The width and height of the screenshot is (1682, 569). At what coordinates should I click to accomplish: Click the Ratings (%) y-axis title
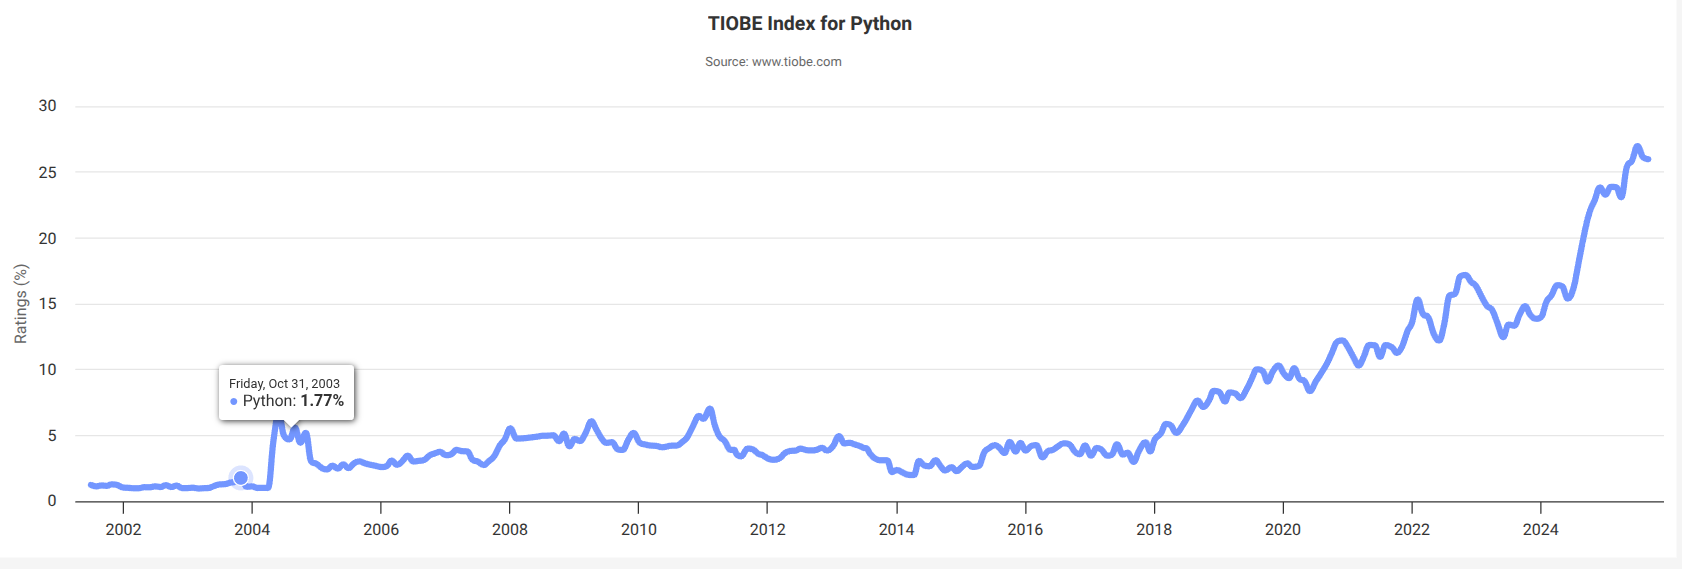(x=21, y=304)
